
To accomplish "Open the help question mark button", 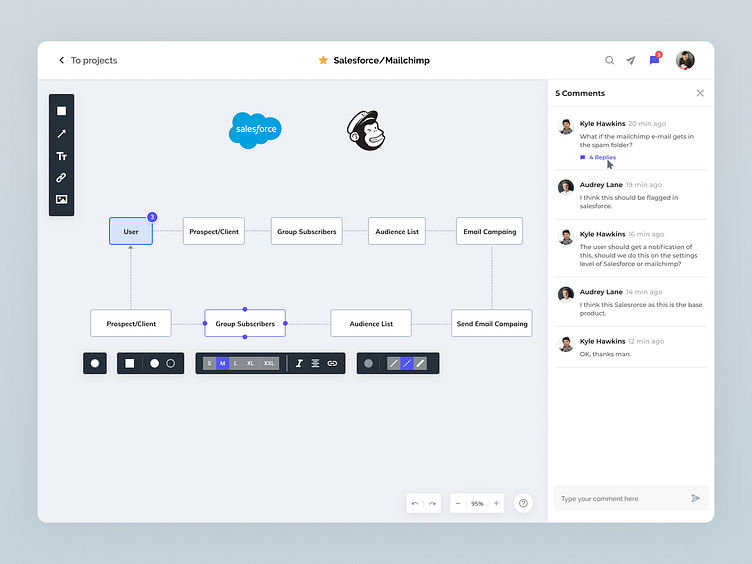I will tap(523, 504).
